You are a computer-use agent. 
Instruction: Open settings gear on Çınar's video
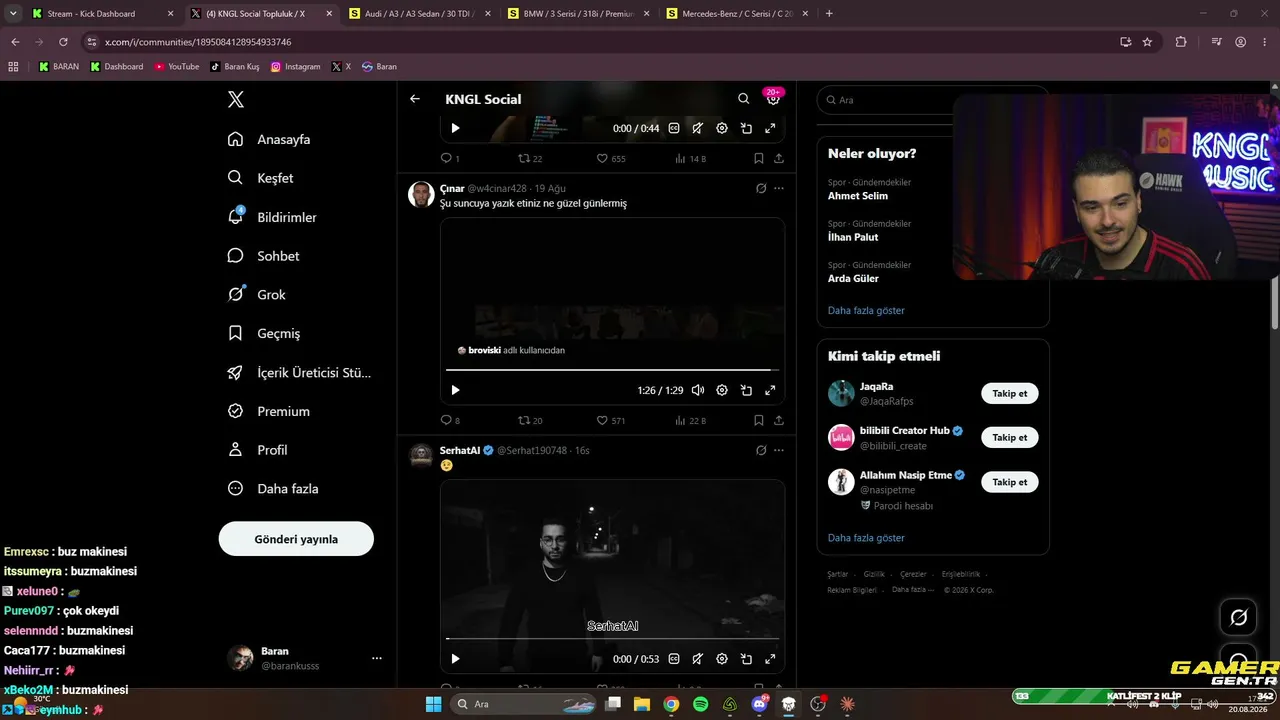coord(722,390)
